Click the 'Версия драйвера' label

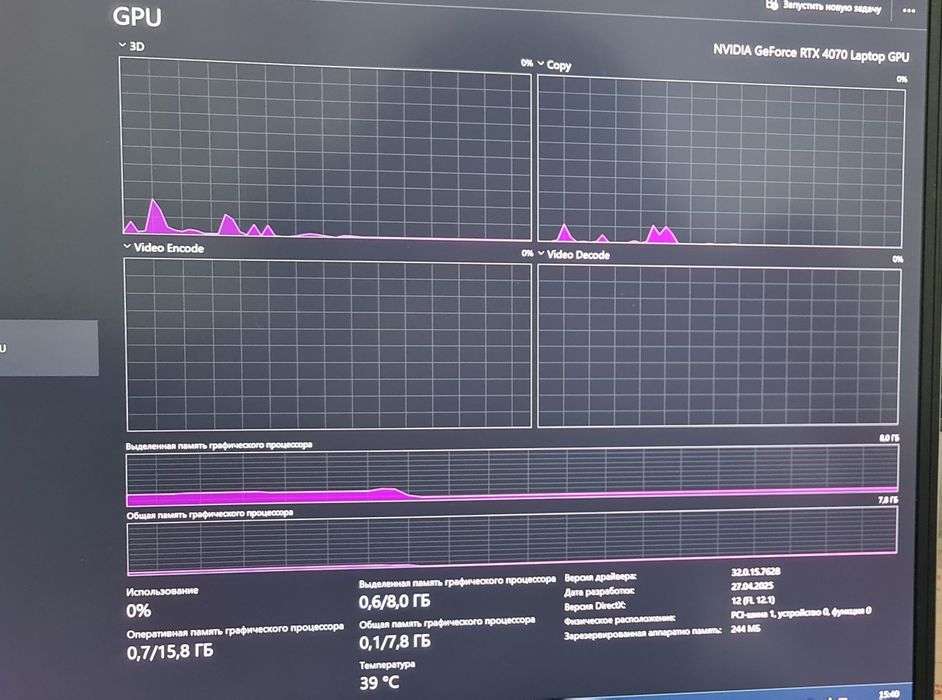click(600, 577)
